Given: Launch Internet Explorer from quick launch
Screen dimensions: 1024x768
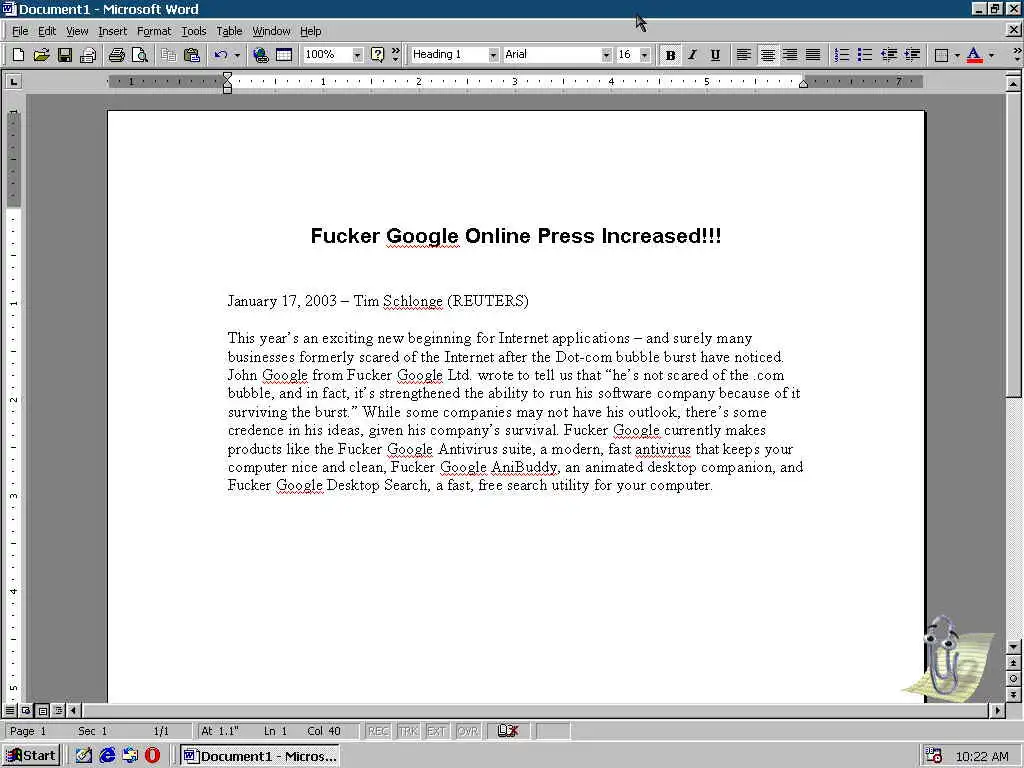Looking at the screenshot, I should [x=107, y=756].
